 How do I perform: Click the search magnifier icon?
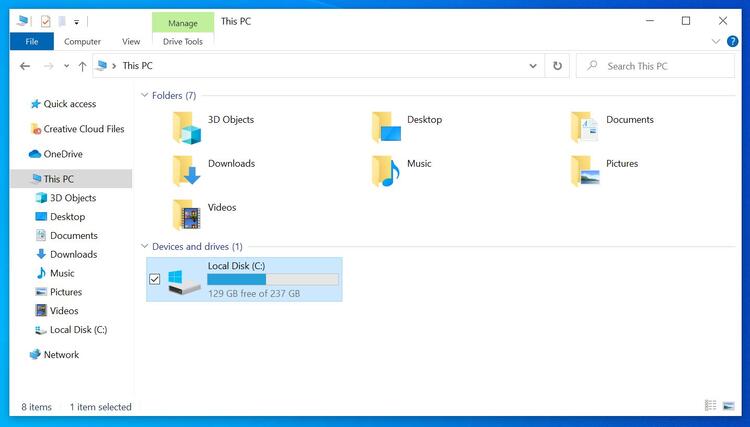pyautogui.click(x=592, y=66)
